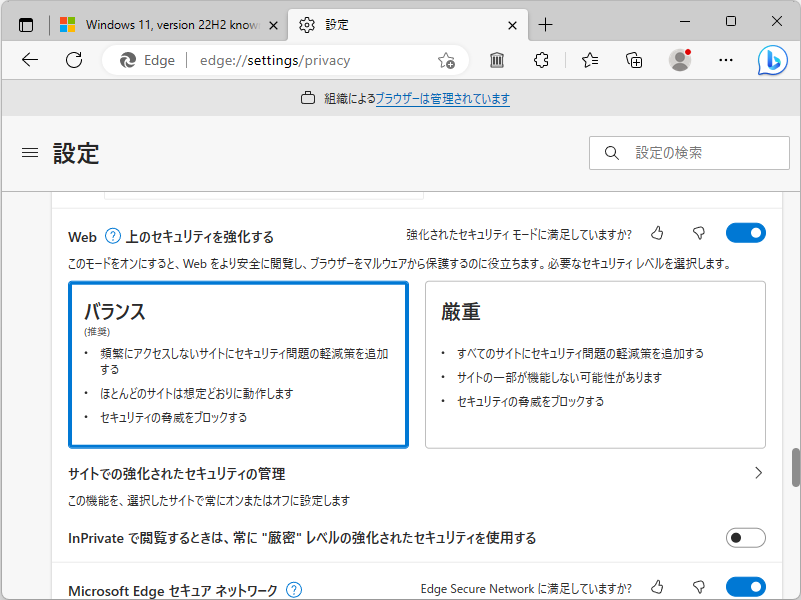The height and width of the screenshot is (600, 801).
Task: Enable the InPrivate 厳密レベル toggle
Action: coord(745,537)
